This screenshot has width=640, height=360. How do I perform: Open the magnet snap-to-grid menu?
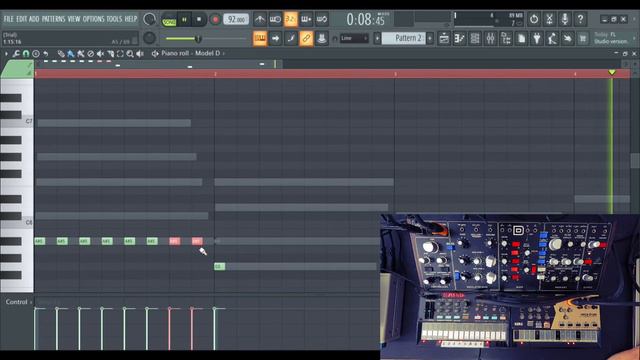coord(26,53)
